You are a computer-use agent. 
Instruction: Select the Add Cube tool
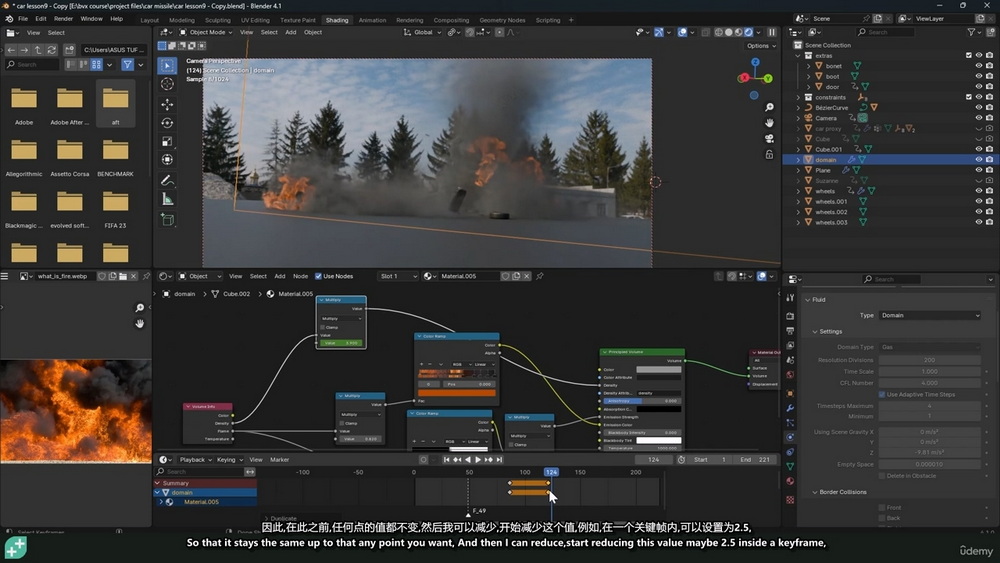[167, 221]
